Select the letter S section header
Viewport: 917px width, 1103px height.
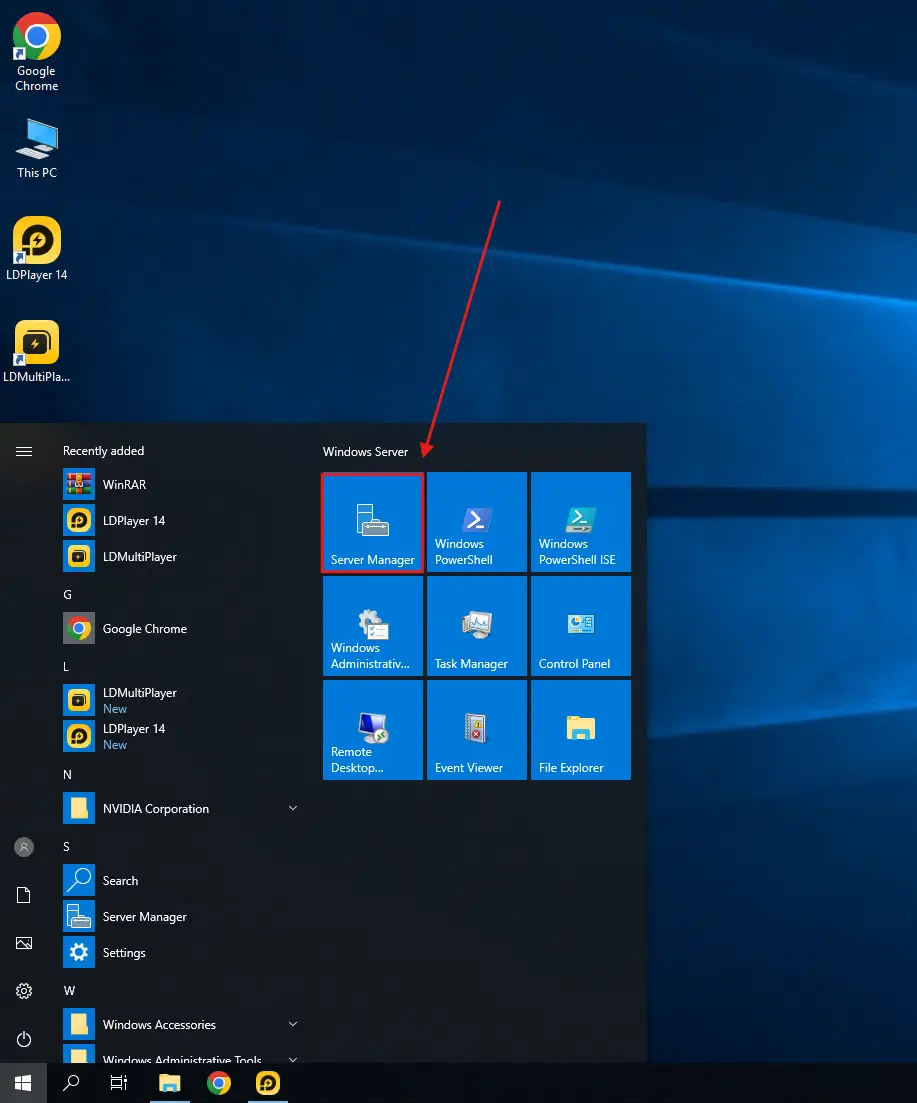point(66,847)
